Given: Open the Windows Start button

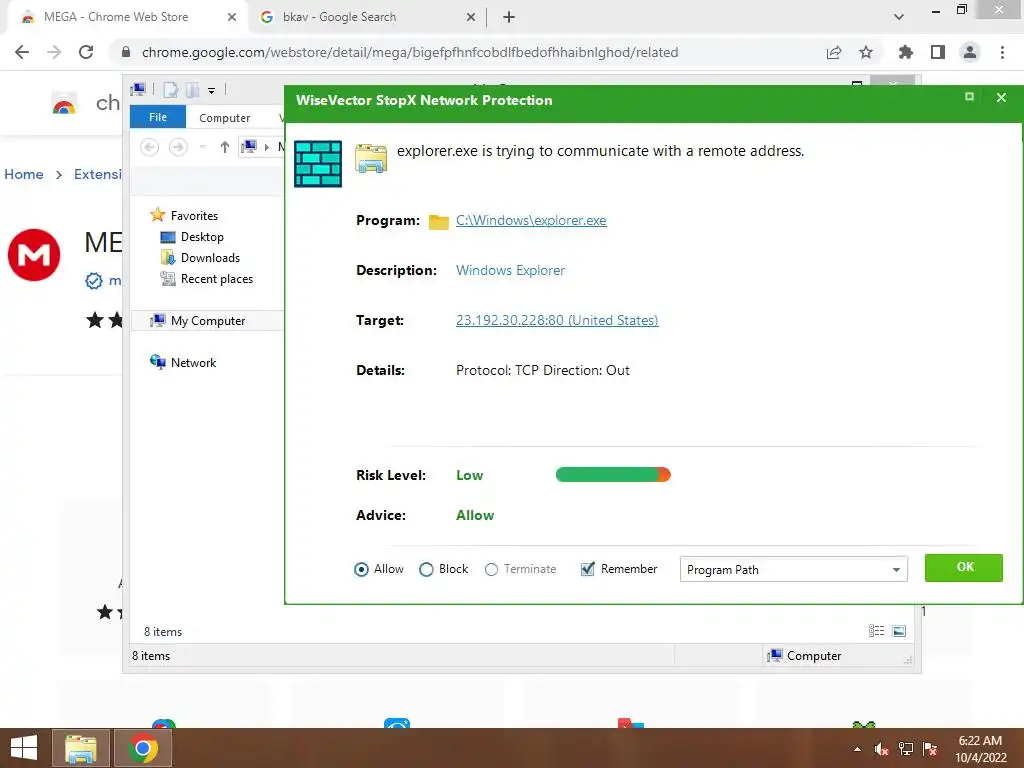Looking at the screenshot, I should pos(24,748).
